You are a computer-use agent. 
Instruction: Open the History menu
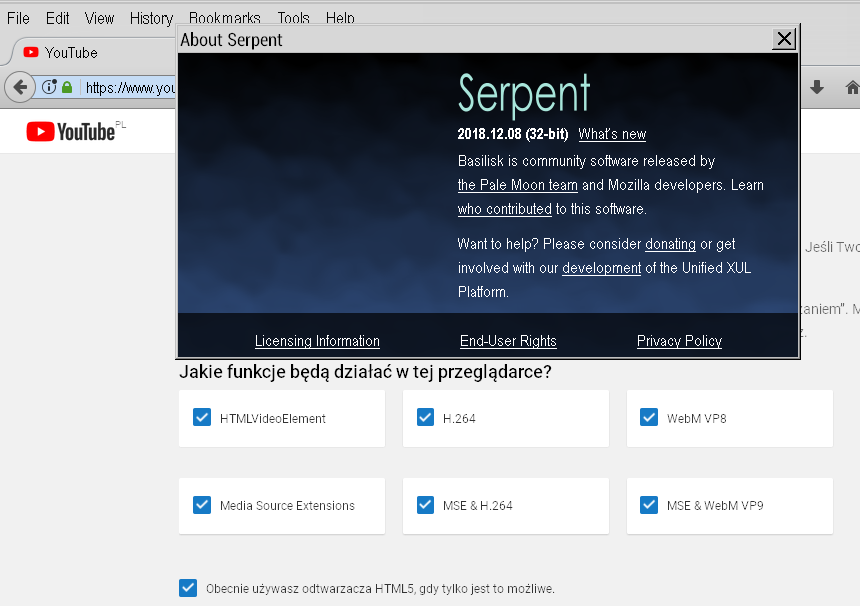tap(151, 18)
